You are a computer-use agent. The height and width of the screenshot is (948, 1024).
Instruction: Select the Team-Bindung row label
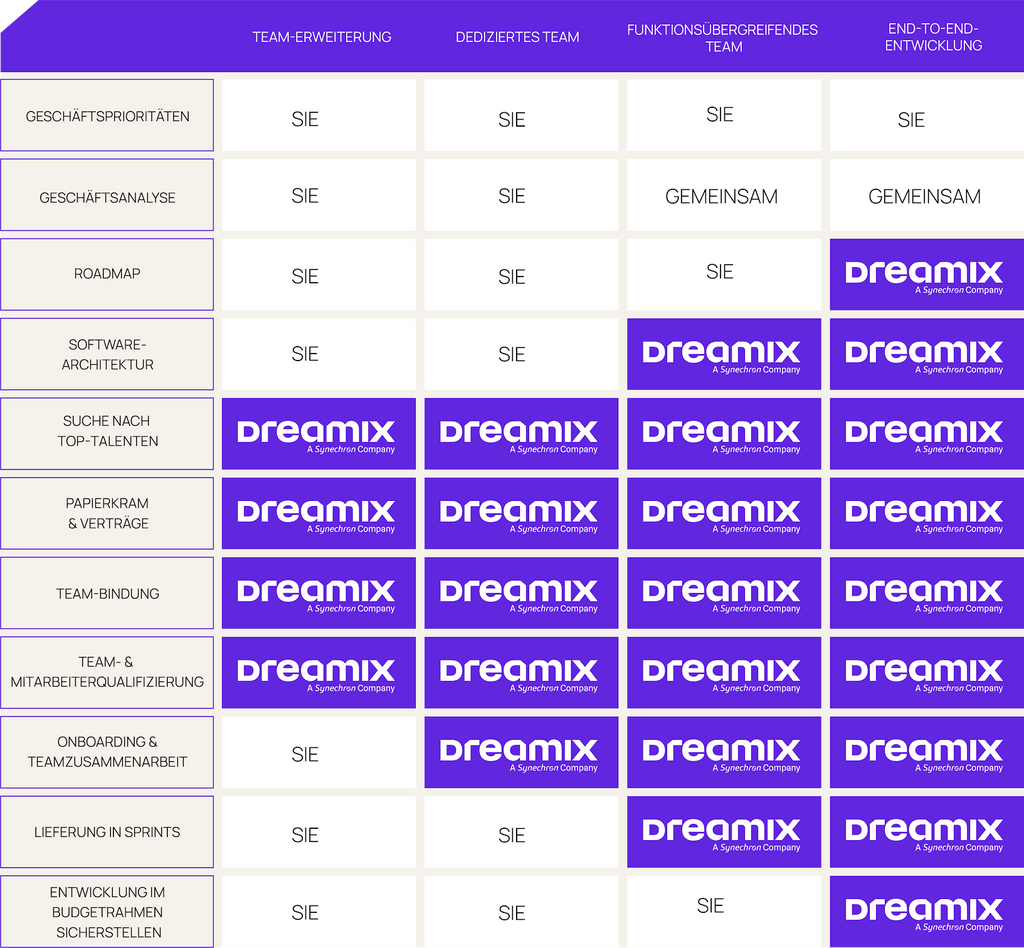coord(107,593)
